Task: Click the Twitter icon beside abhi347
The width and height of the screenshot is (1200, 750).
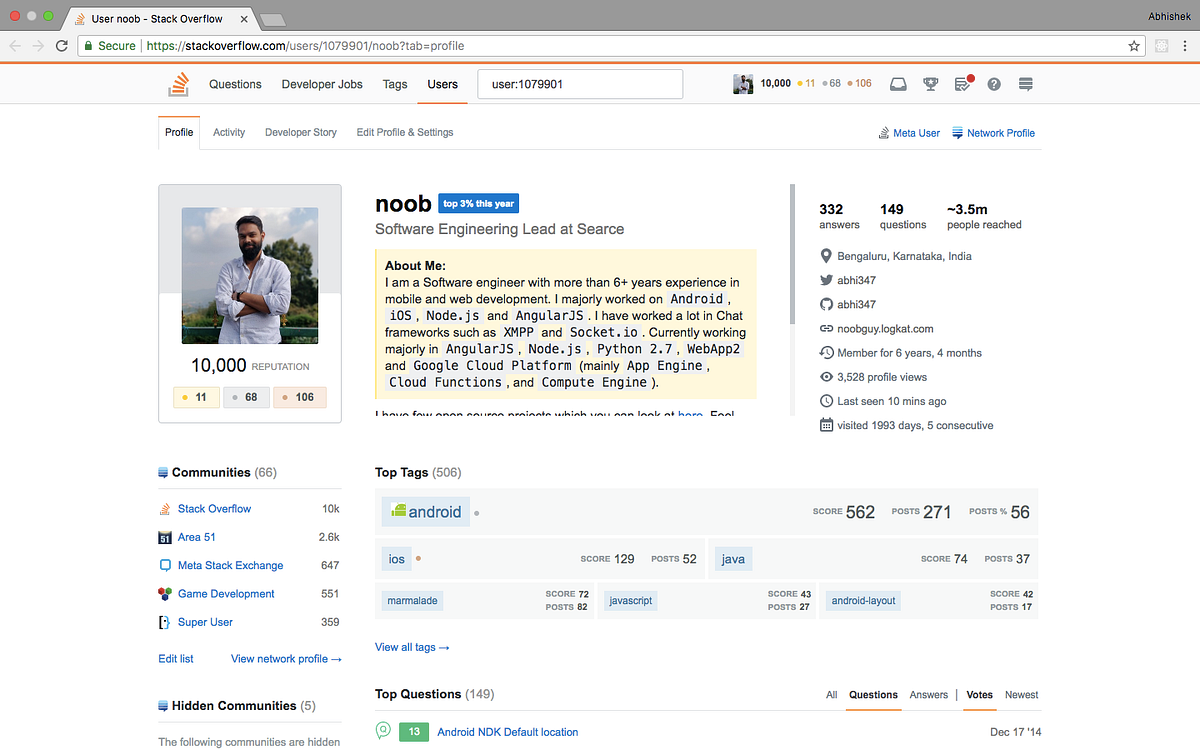Action: click(824, 280)
